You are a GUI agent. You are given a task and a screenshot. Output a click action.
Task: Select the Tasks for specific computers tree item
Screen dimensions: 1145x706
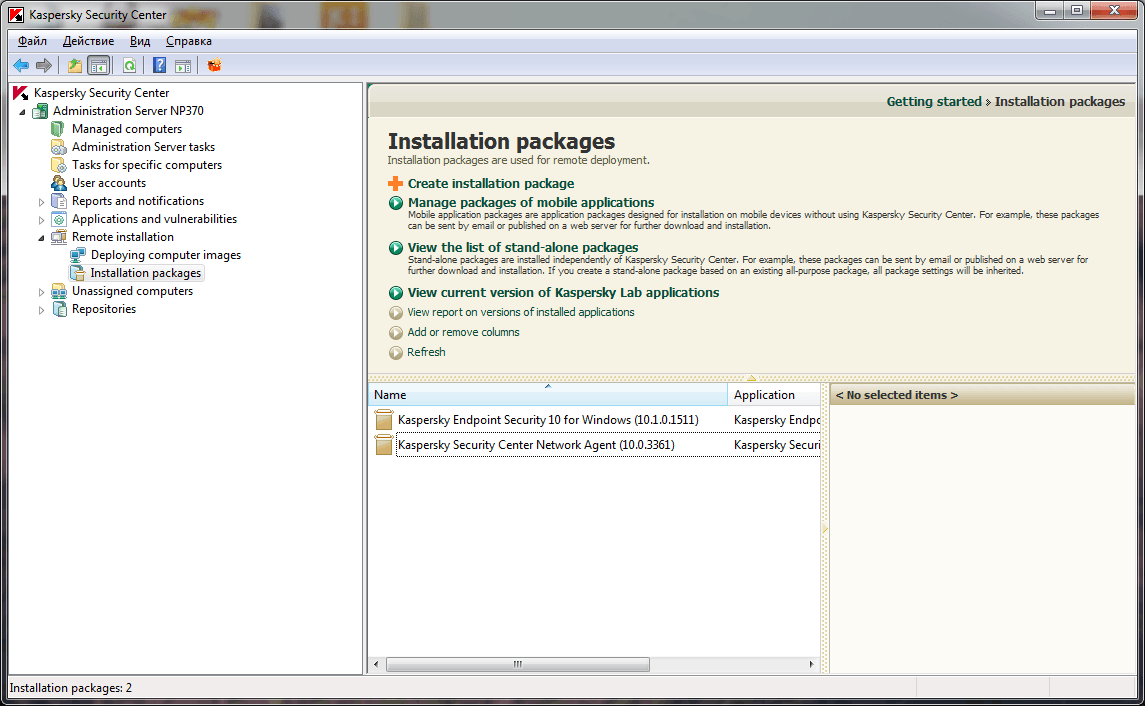[147, 165]
